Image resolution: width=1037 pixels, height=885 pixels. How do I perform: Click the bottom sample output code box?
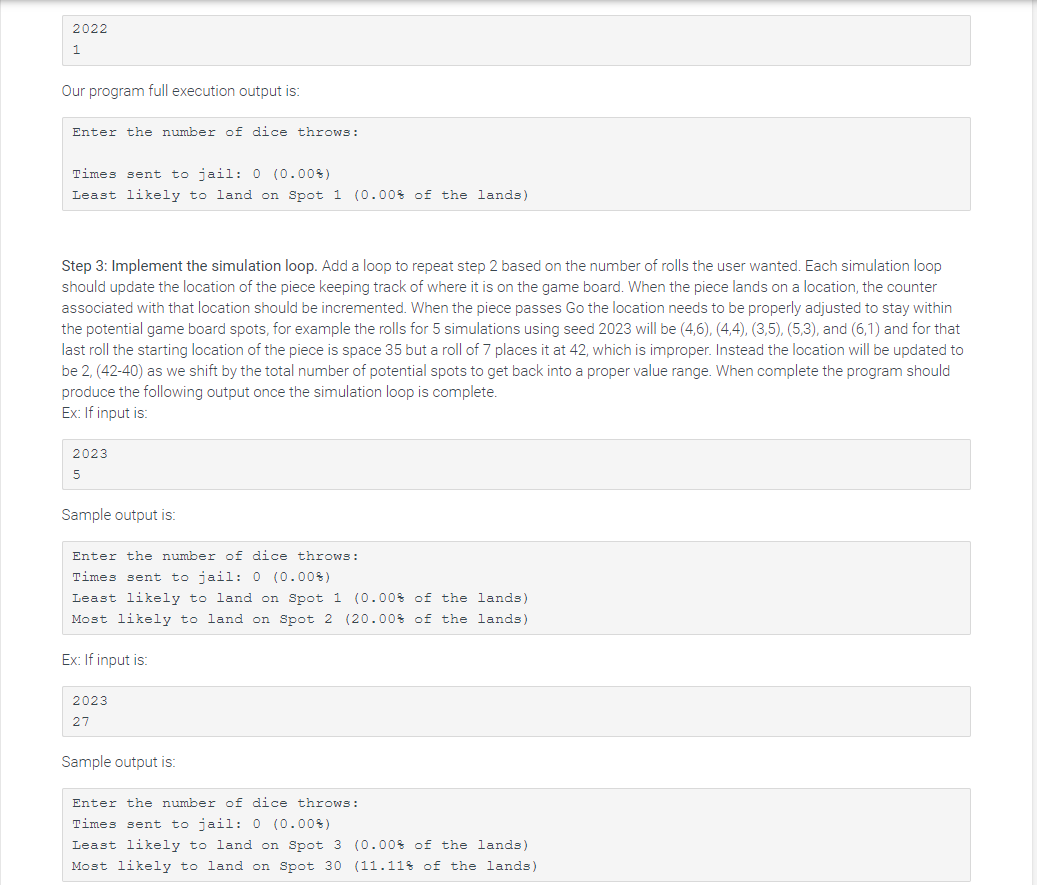[x=515, y=834]
